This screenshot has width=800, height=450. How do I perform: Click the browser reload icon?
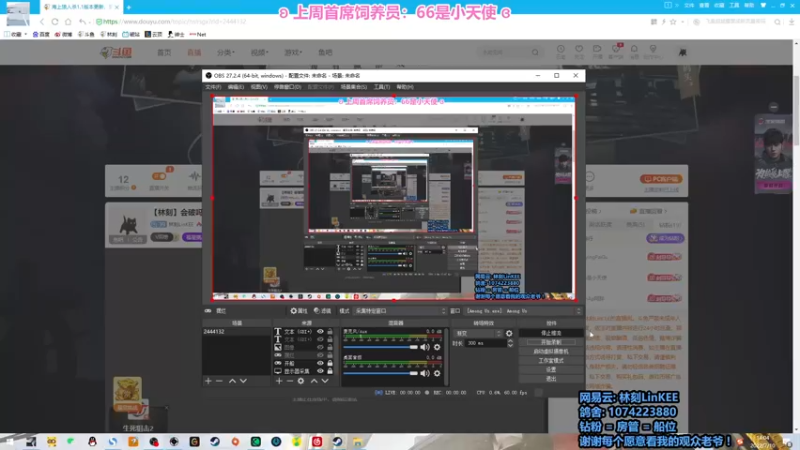click(55, 21)
